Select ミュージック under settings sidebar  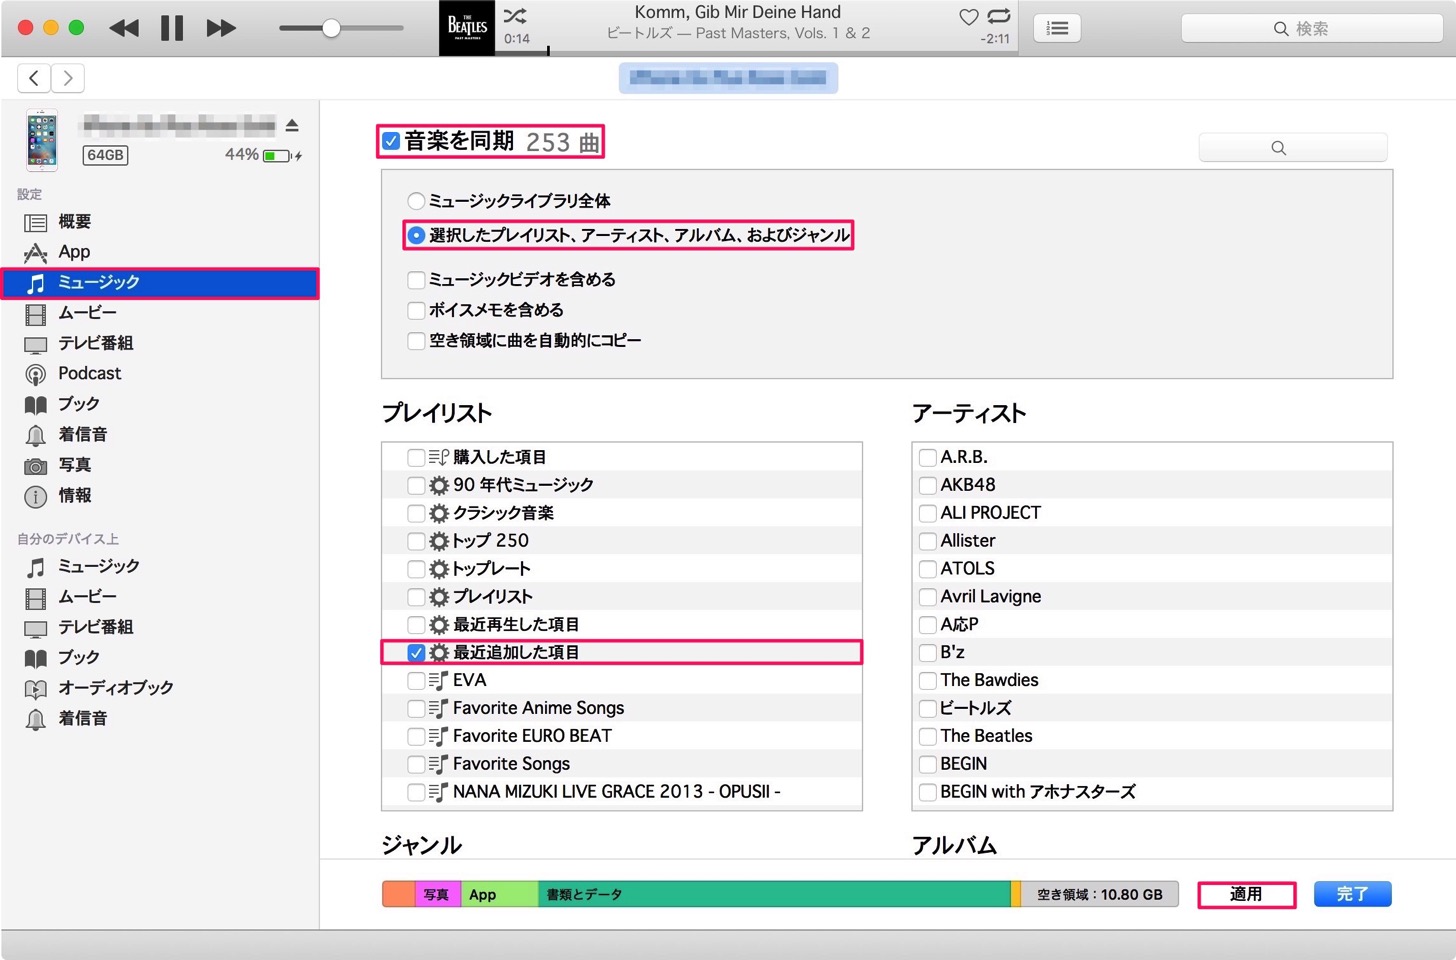[x=160, y=283]
